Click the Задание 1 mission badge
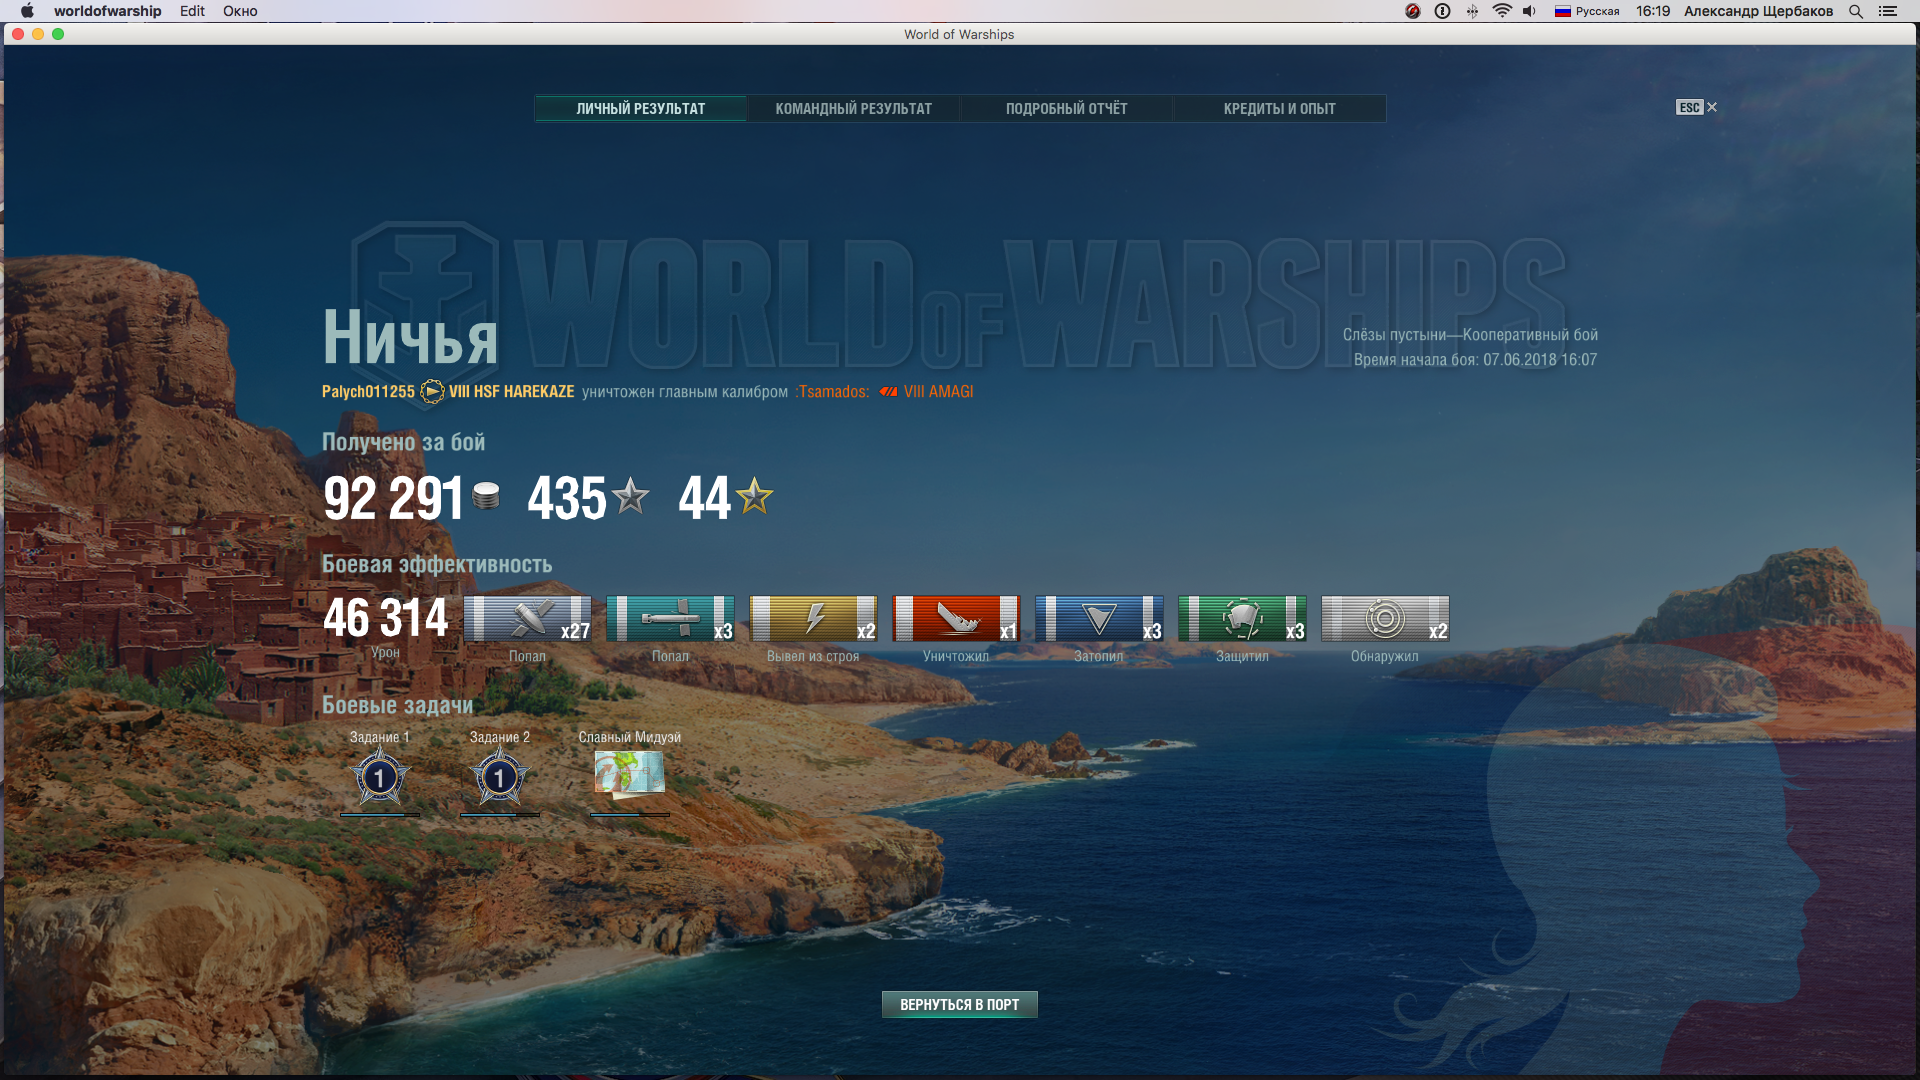Screen dimensions: 1920x1080 [379, 777]
